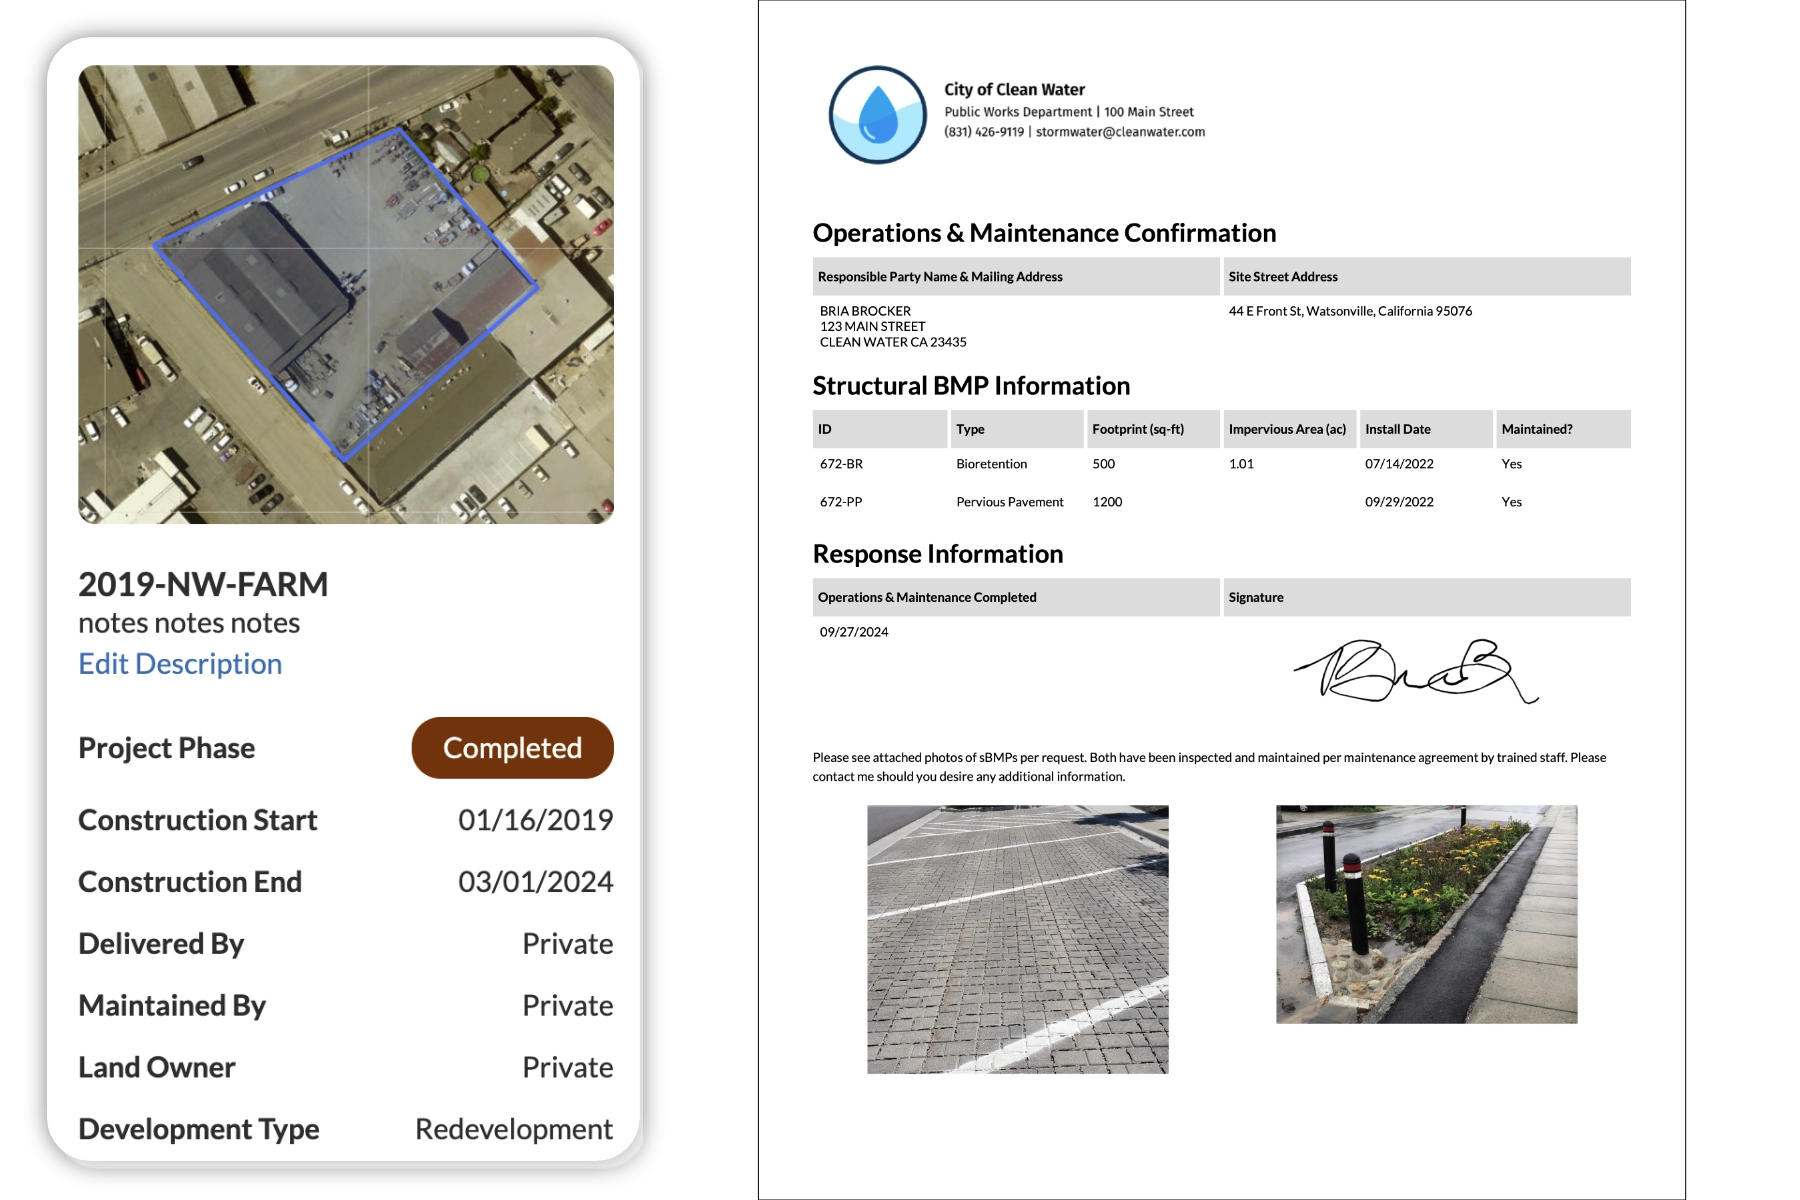The height and width of the screenshot is (1200, 1800).
Task: Click the BMP ID 672-PP
Action: coord(841,502)
